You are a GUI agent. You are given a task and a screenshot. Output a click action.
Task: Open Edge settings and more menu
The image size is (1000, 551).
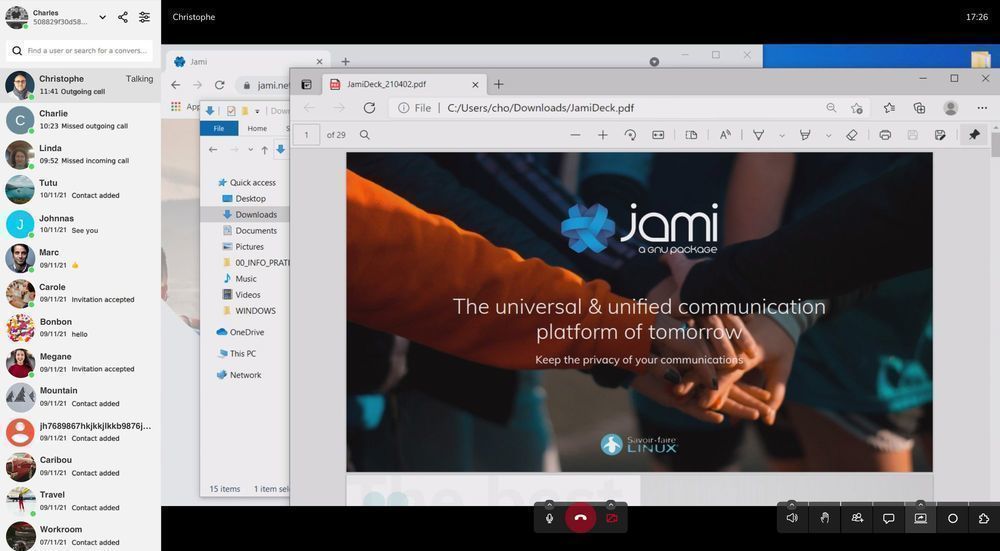pyautogui.click(x=982, y=108)
